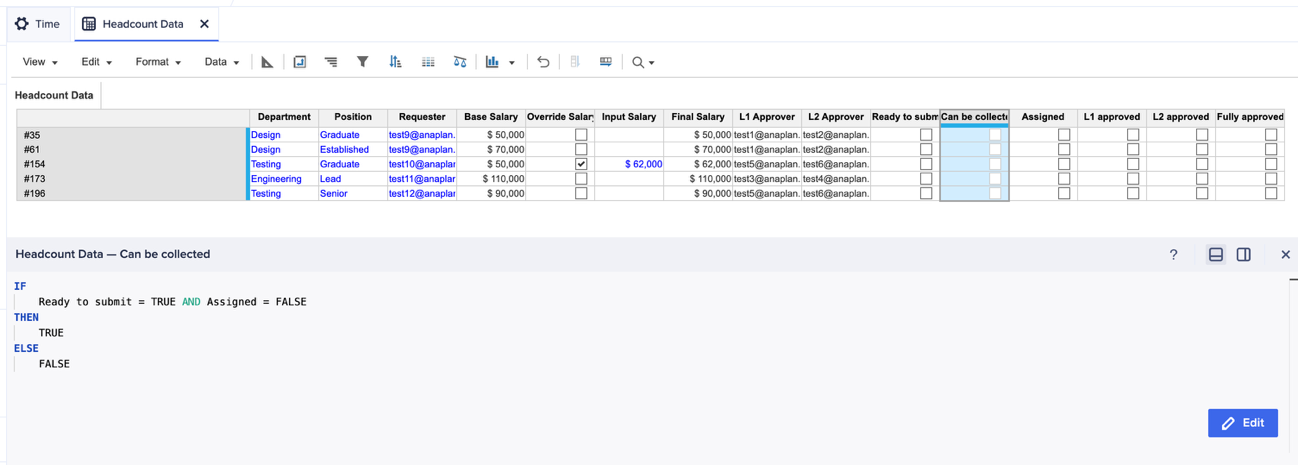Click the Sort icon in the toolbar
The height and width of the screenshot is (465, 1298).
pos(395,62)
